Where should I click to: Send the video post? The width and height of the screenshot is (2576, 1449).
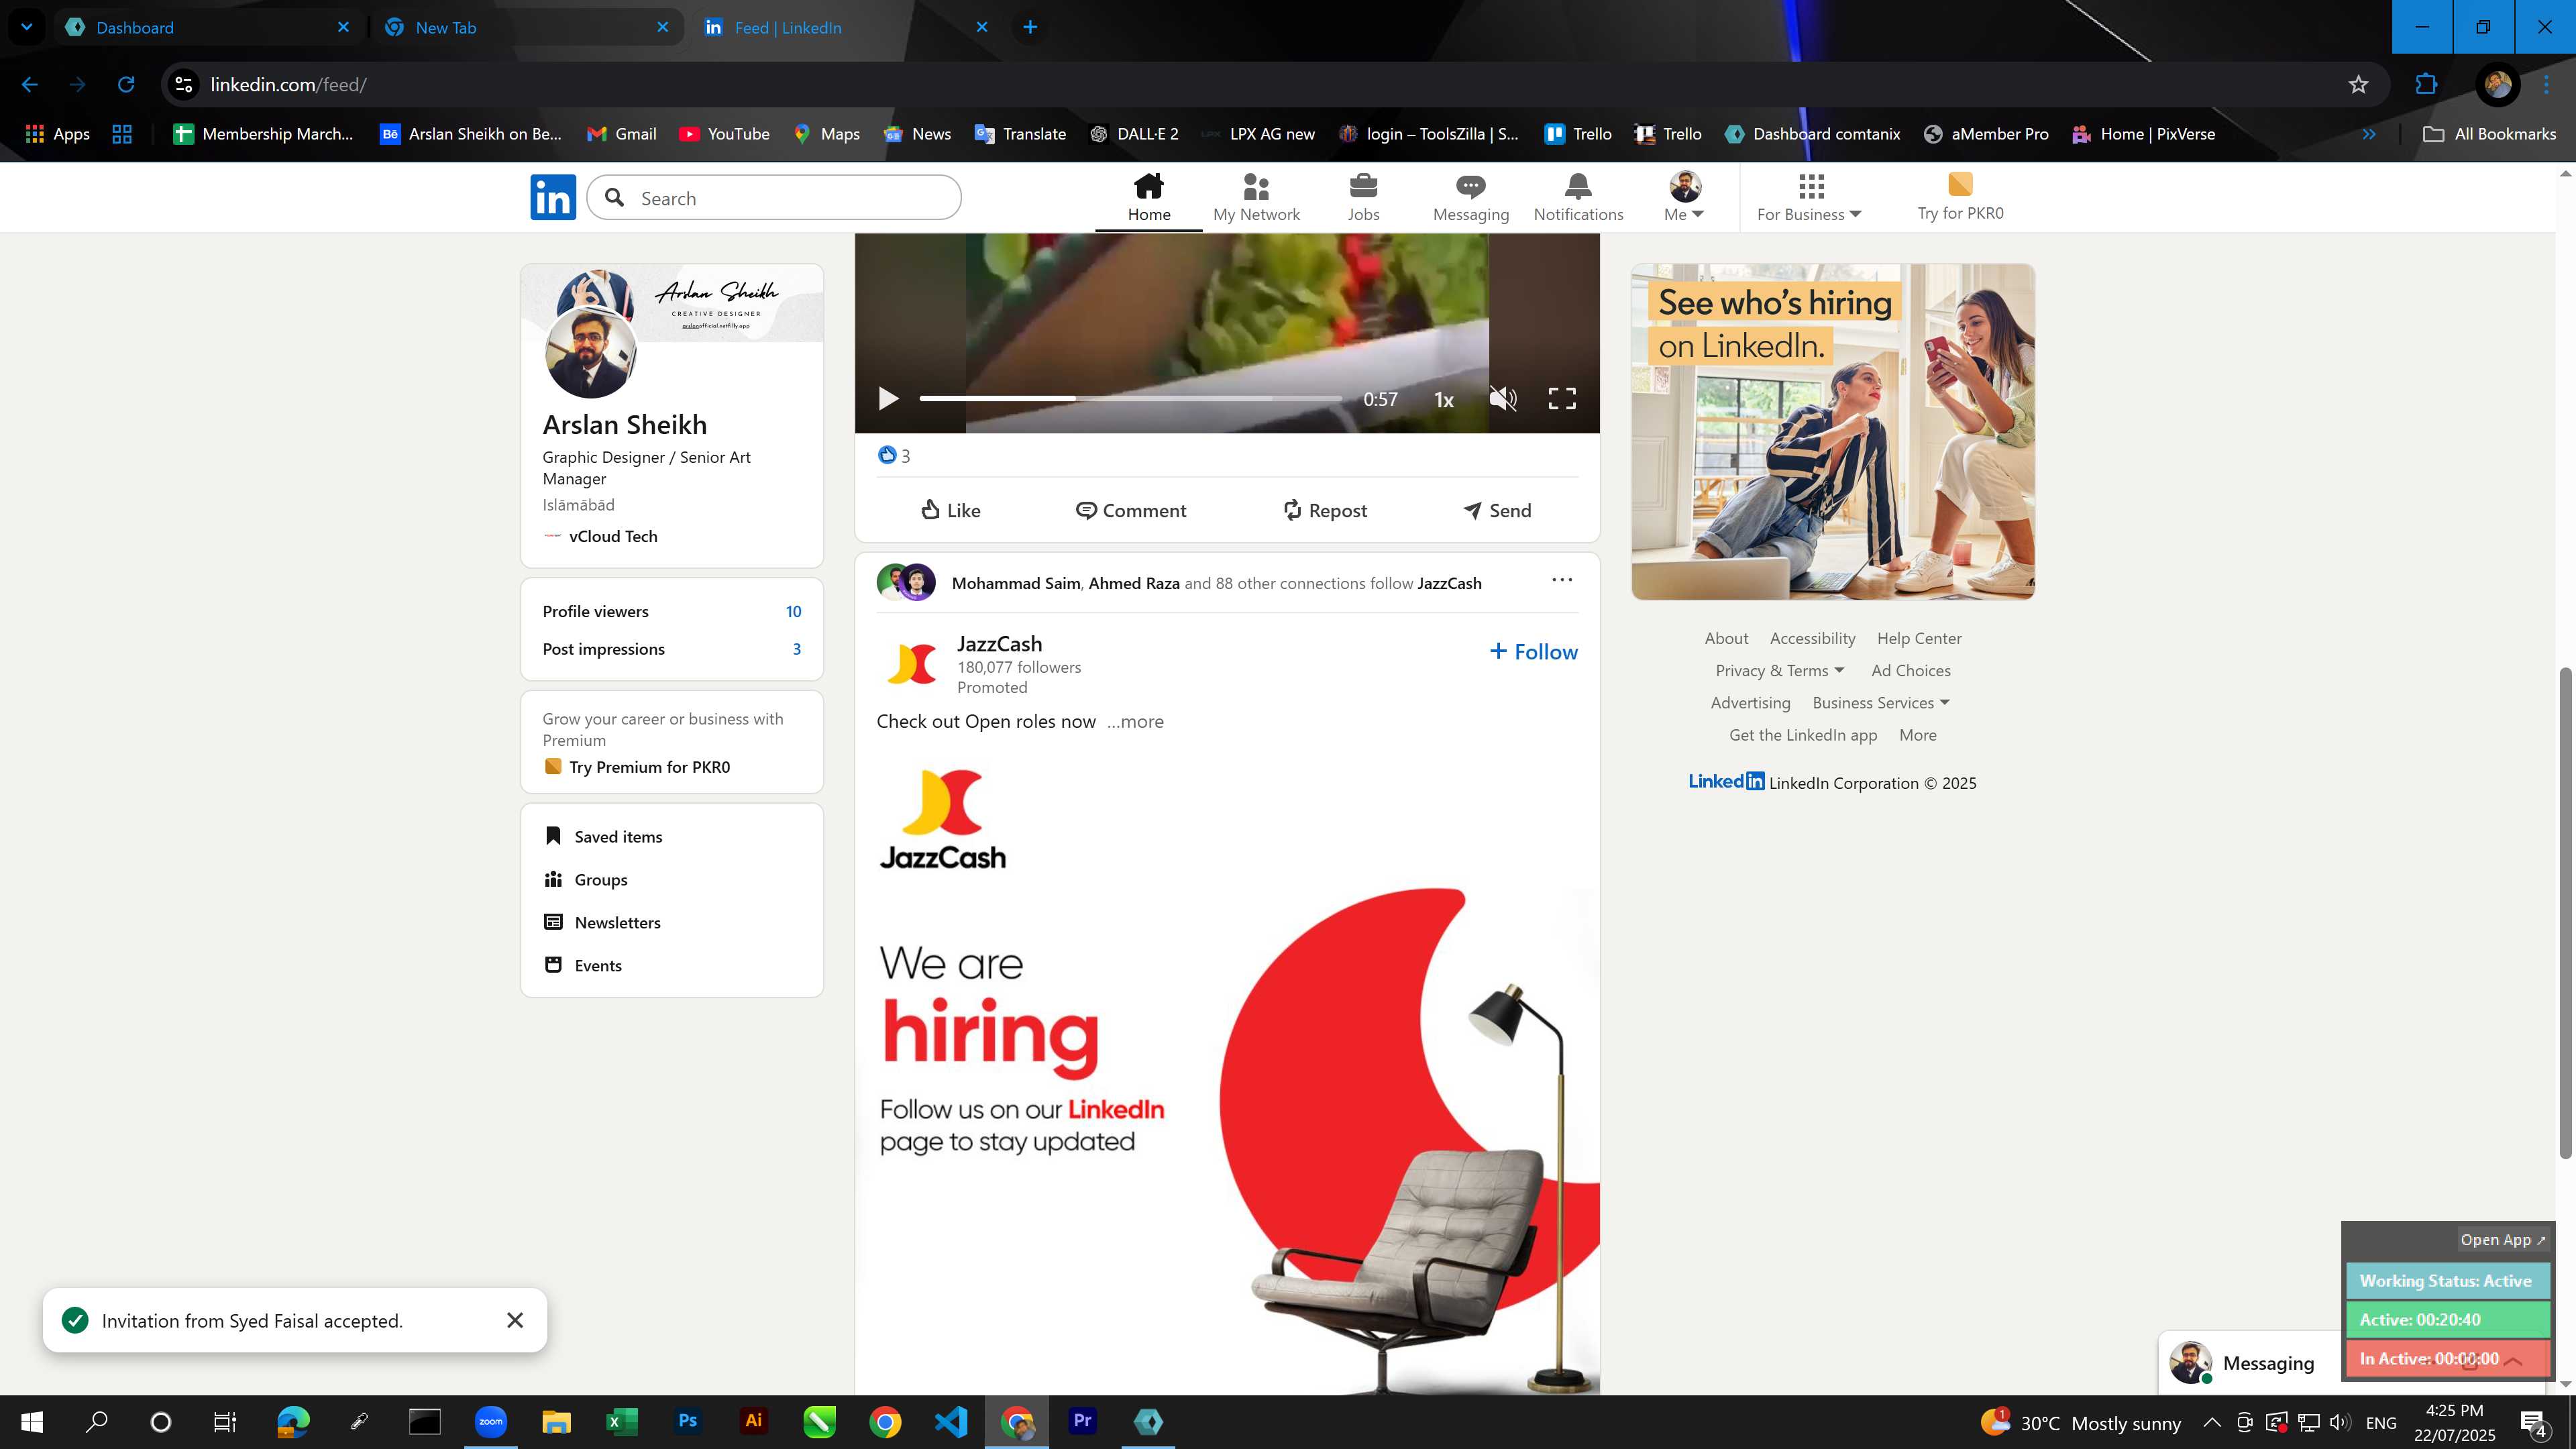click(x=1497, y=510)
